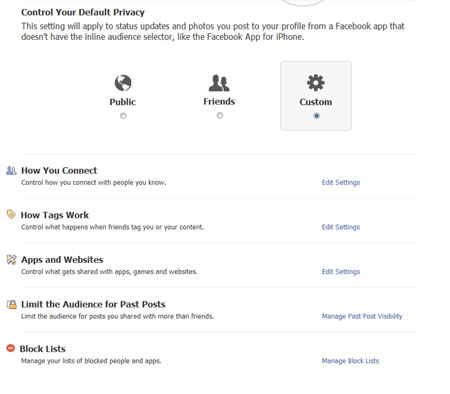Image resolution: width=450 pixels, height=394 pixels.
Task: Click the Limit the Audience lock icon
Action: 11,304
